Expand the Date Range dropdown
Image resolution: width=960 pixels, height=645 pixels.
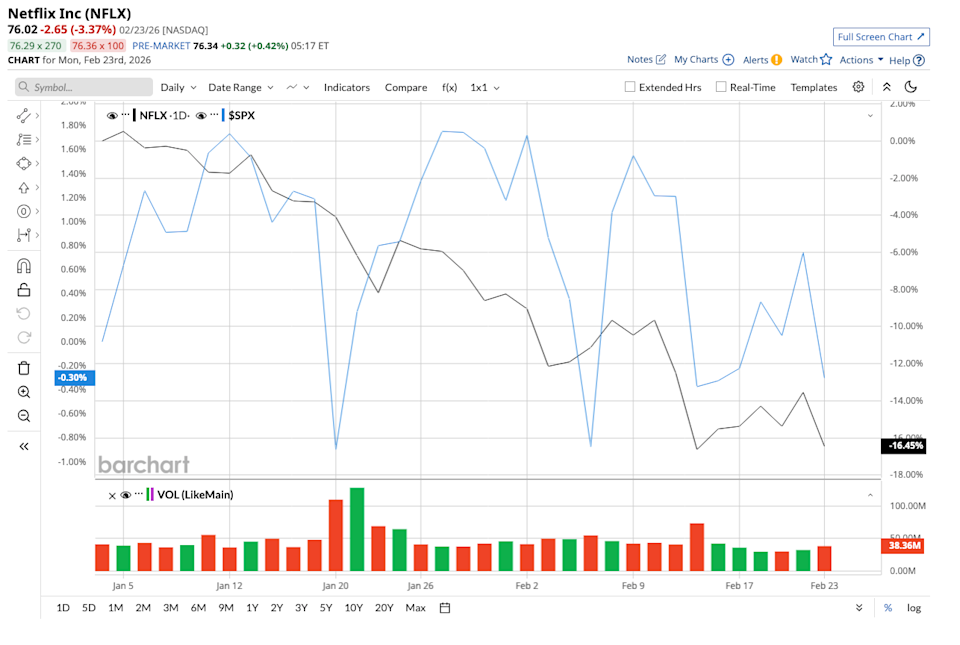click(240, 87)
